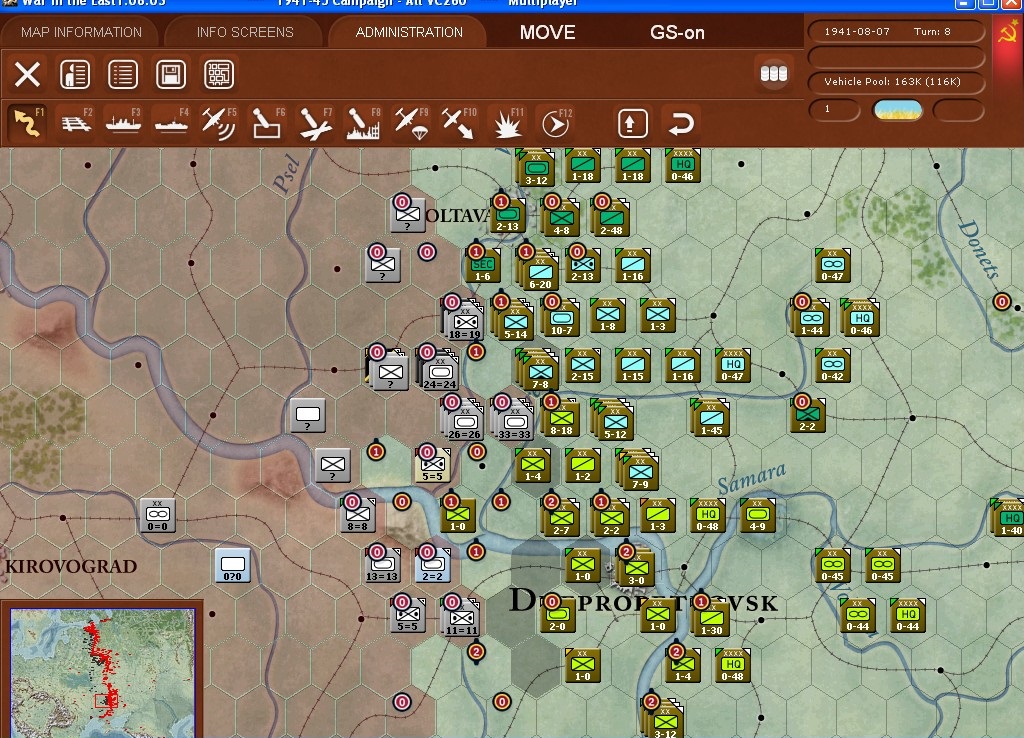Image resolution: width=1024 pixels, height=738 pixels.
Task: Select the Soviet unit stack 7-9
Action: [x=638, y=470]
